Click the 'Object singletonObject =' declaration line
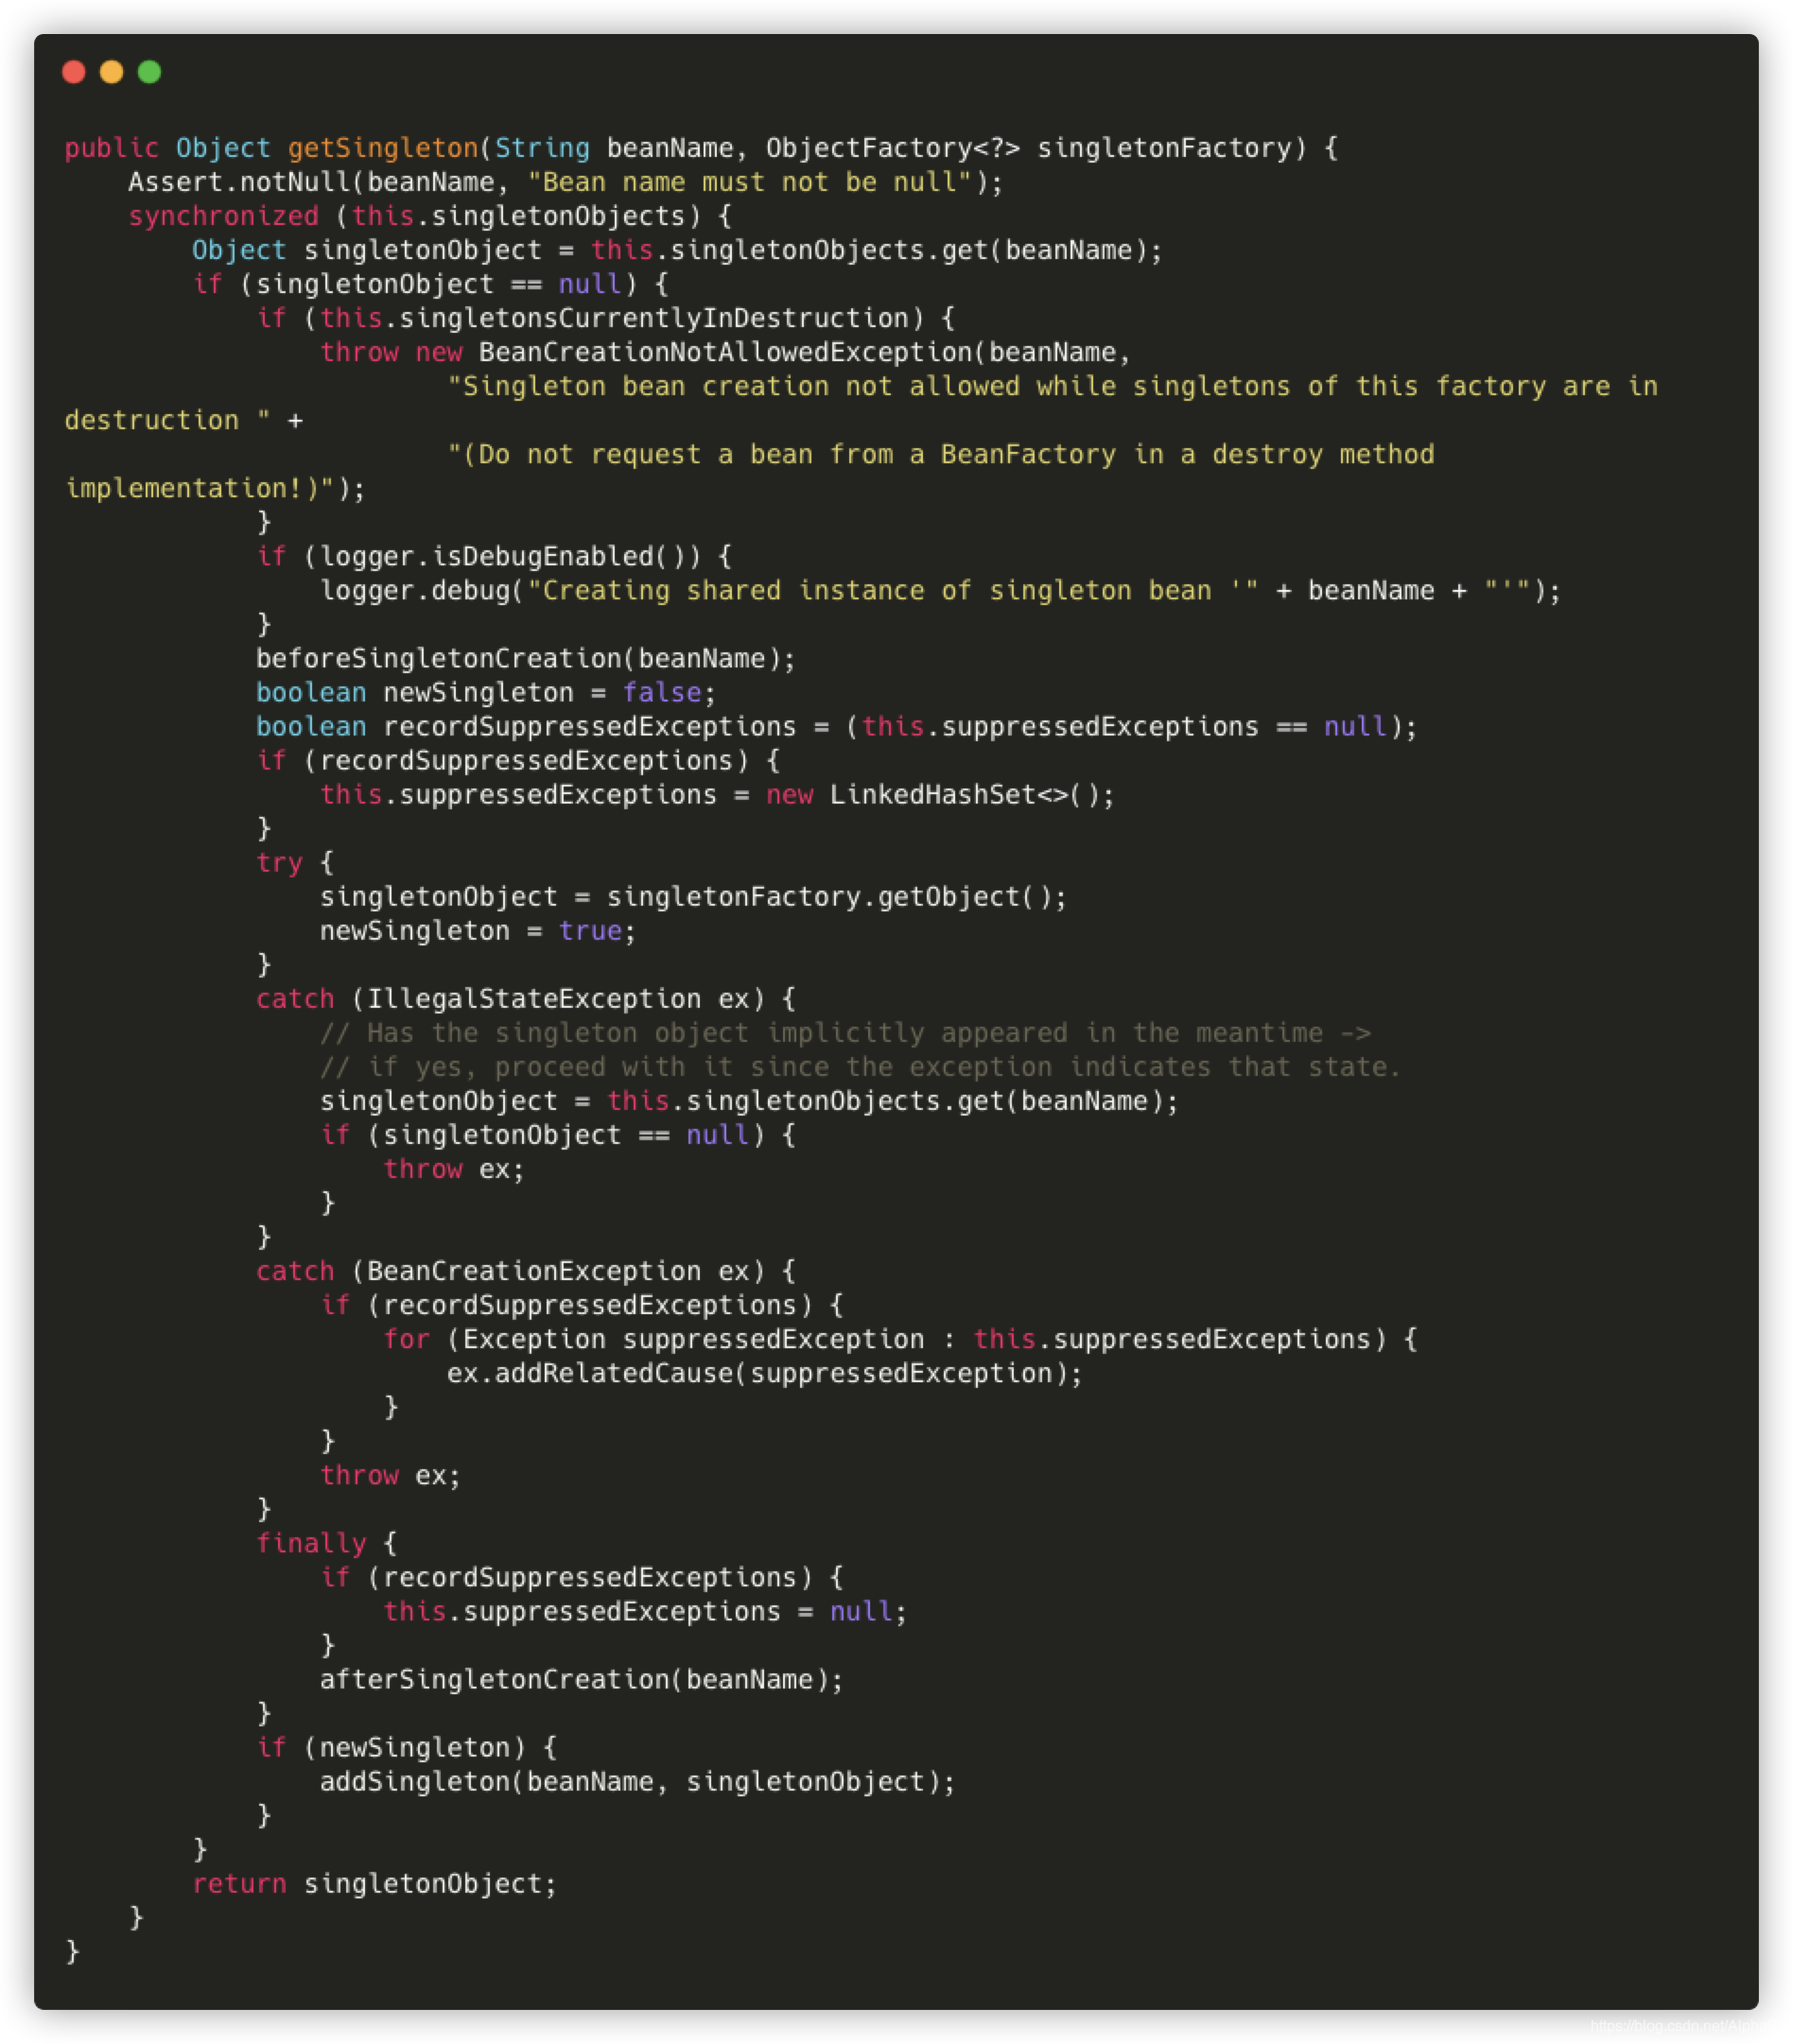Screen dimensions: 1793x2044 pos(677,250)
